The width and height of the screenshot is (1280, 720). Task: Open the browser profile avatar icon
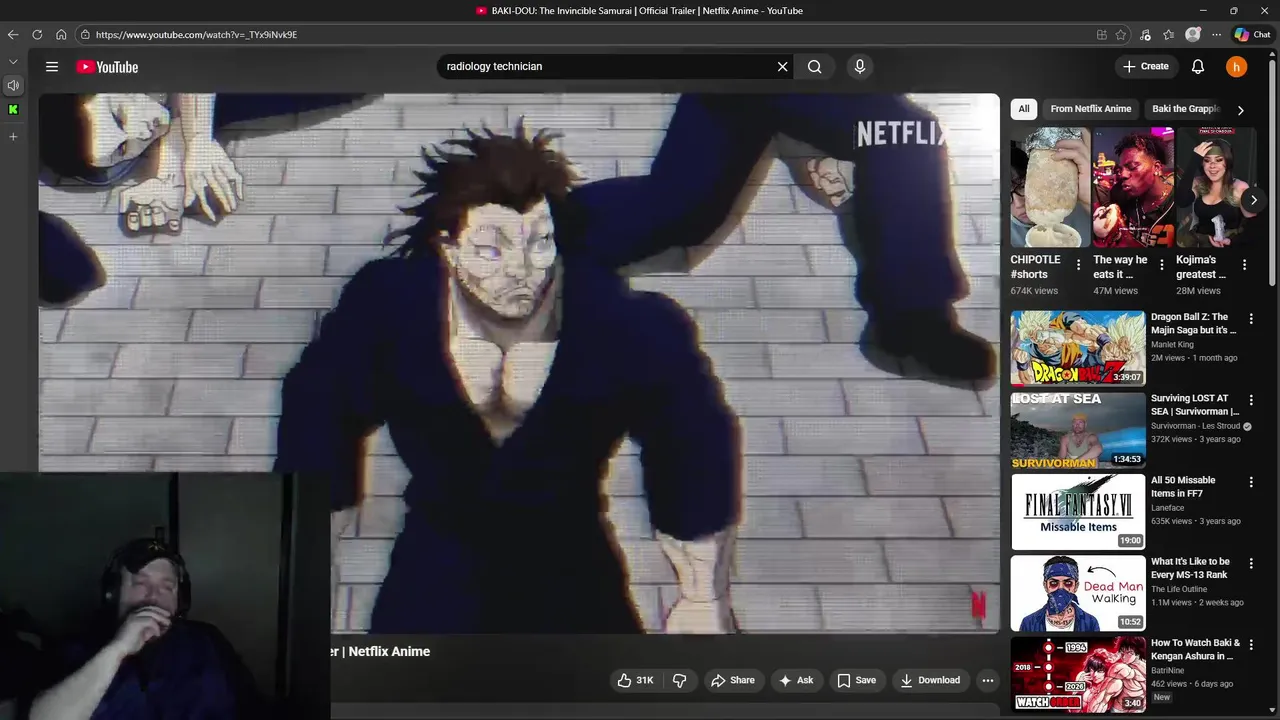[x=1192, y=34]
